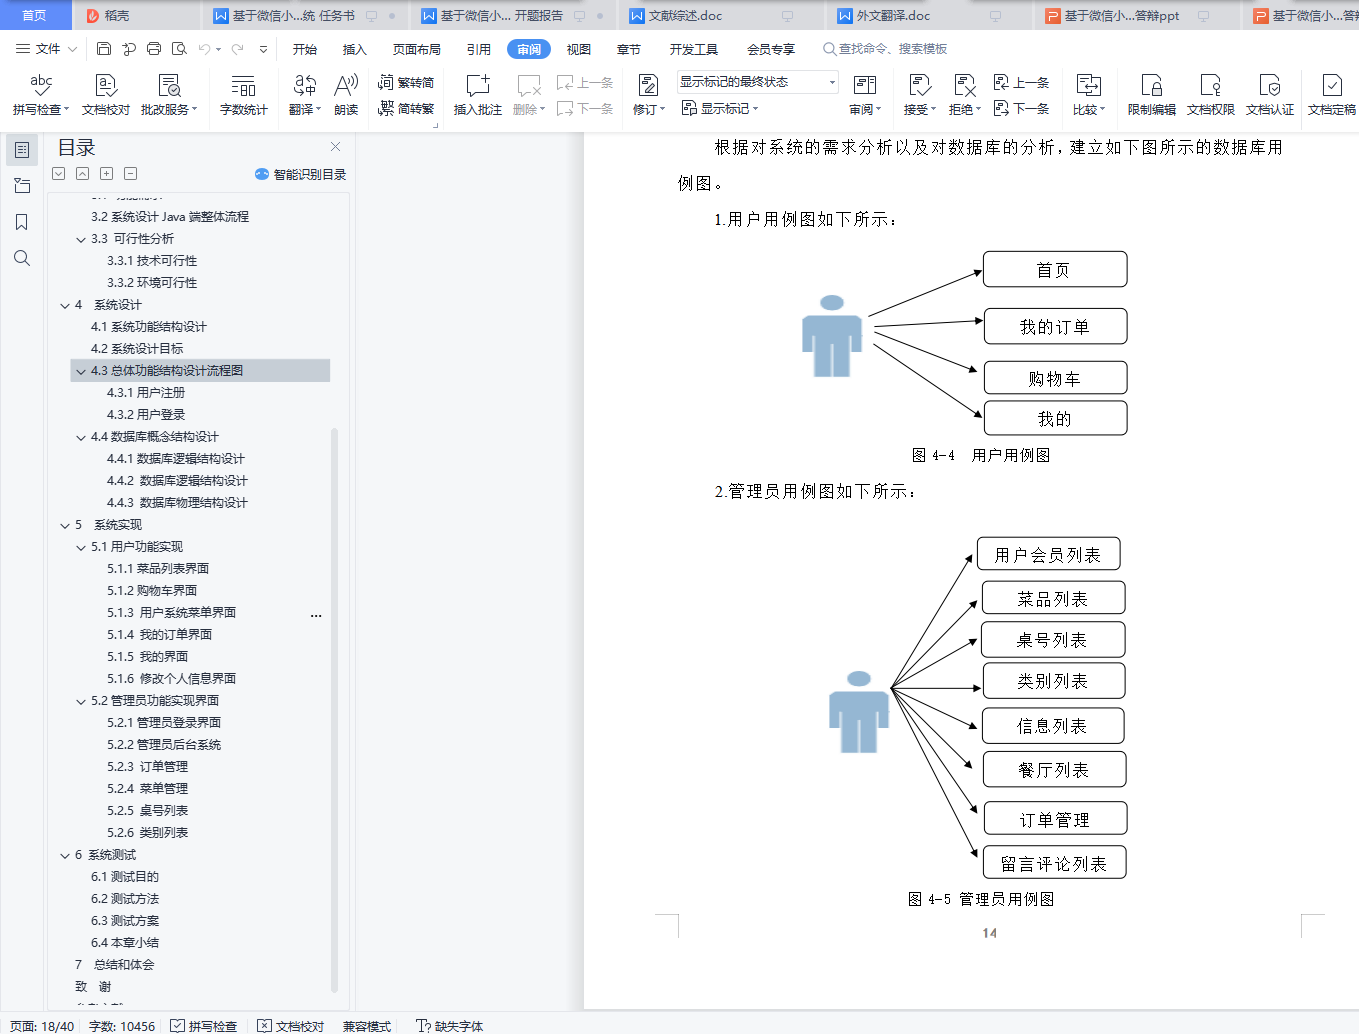Screen dimensions: 1359x1034
Task: Convert text with 简转繁
Action: tap(406, 108)
